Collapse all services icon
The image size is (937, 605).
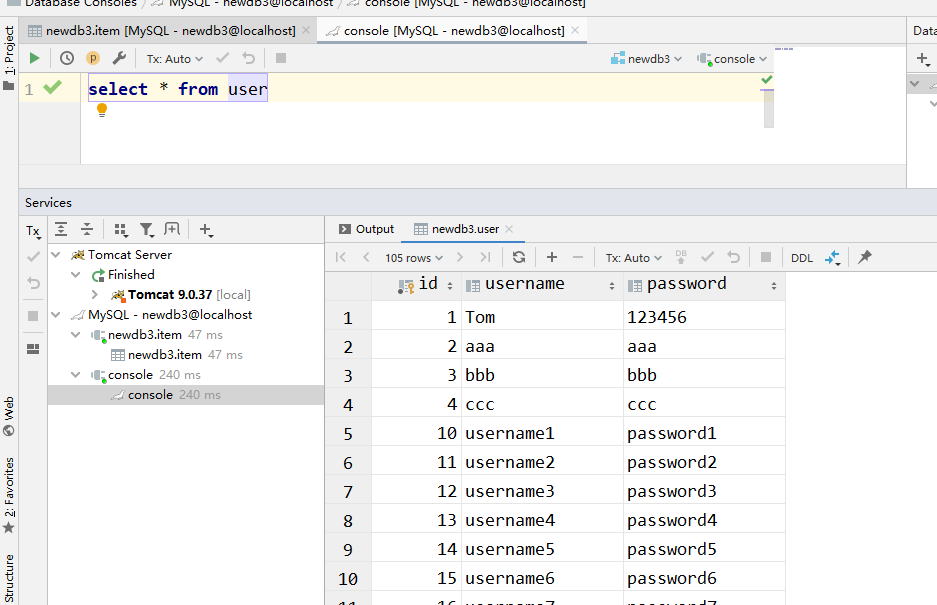click(87, 229)
